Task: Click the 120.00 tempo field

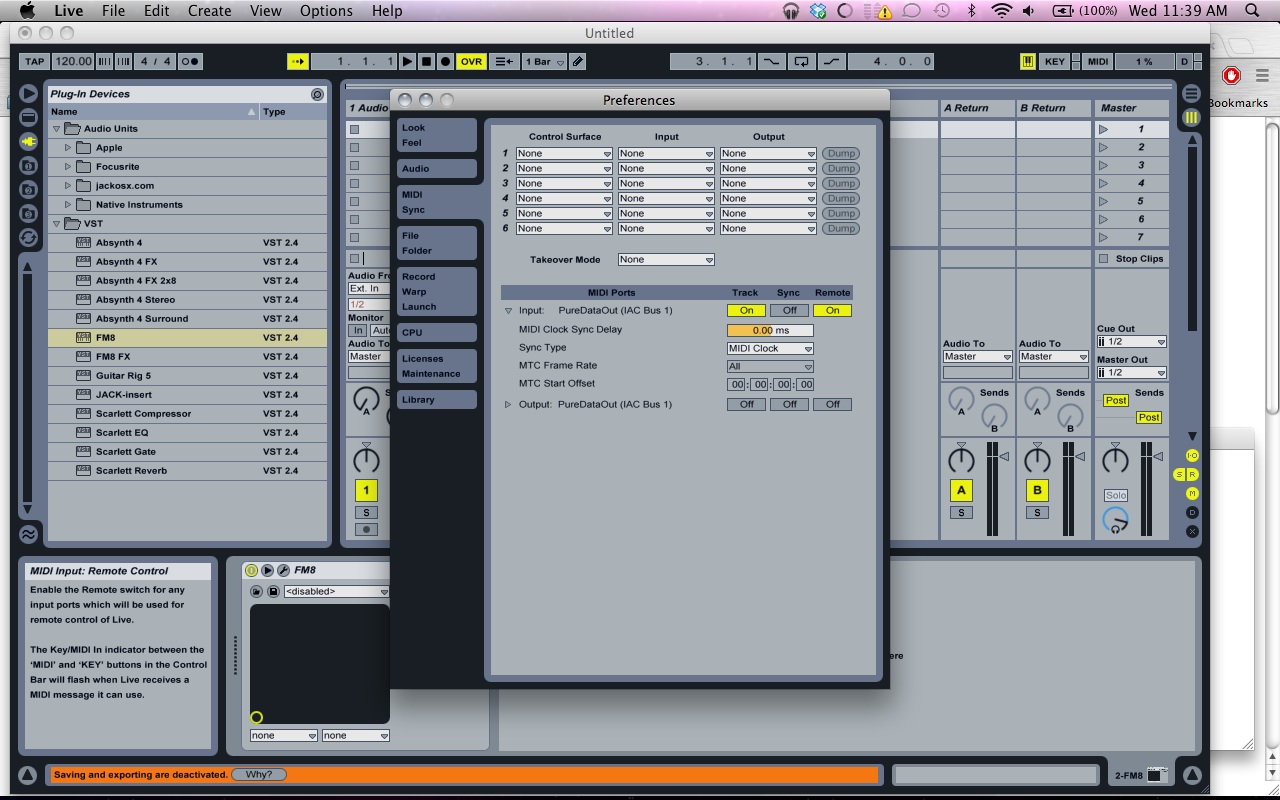Action: pyautogui.click(x=73, y=61)
